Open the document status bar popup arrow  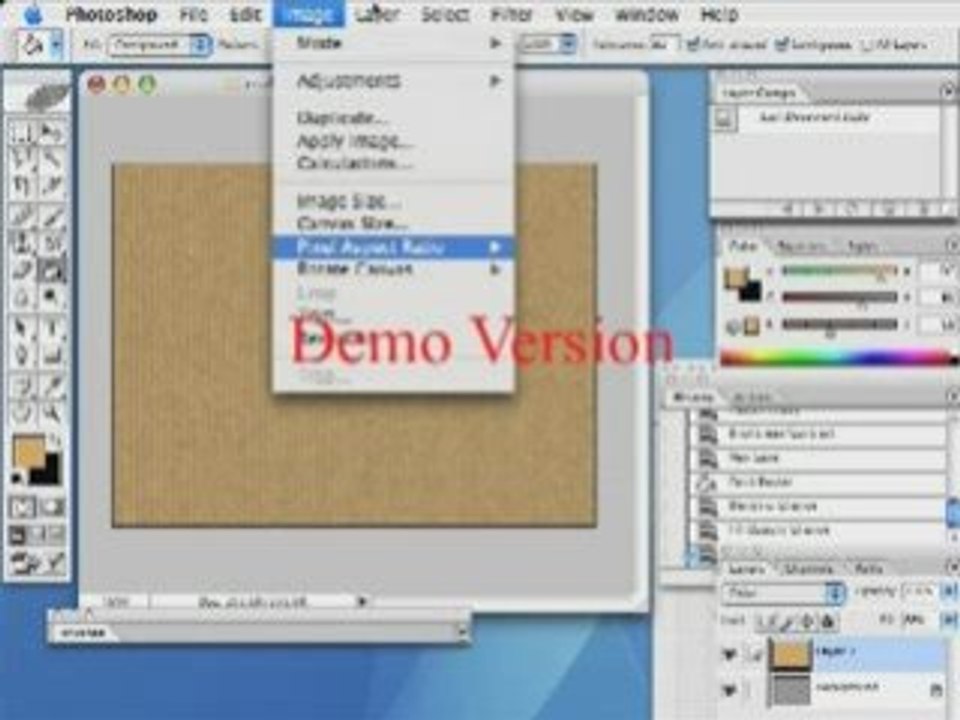[x=362, y=602]
